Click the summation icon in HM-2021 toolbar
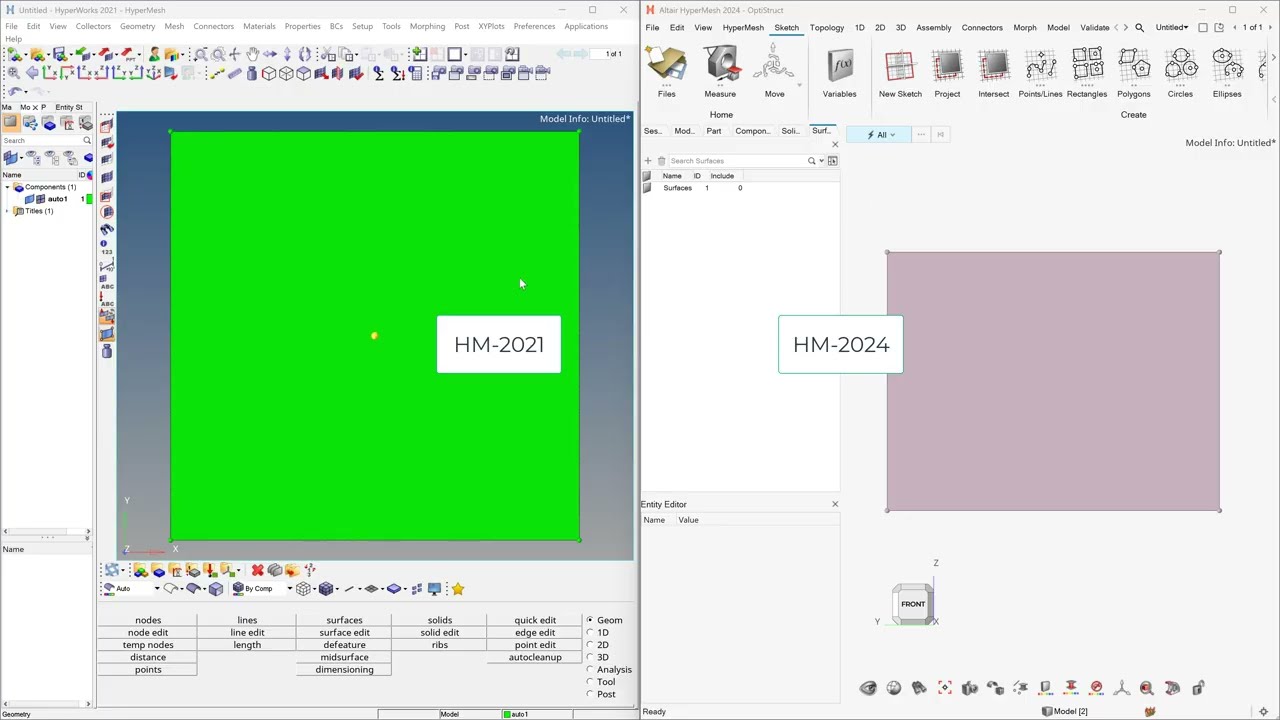Viewport: 1280px width, 720px height. (378, 73)
